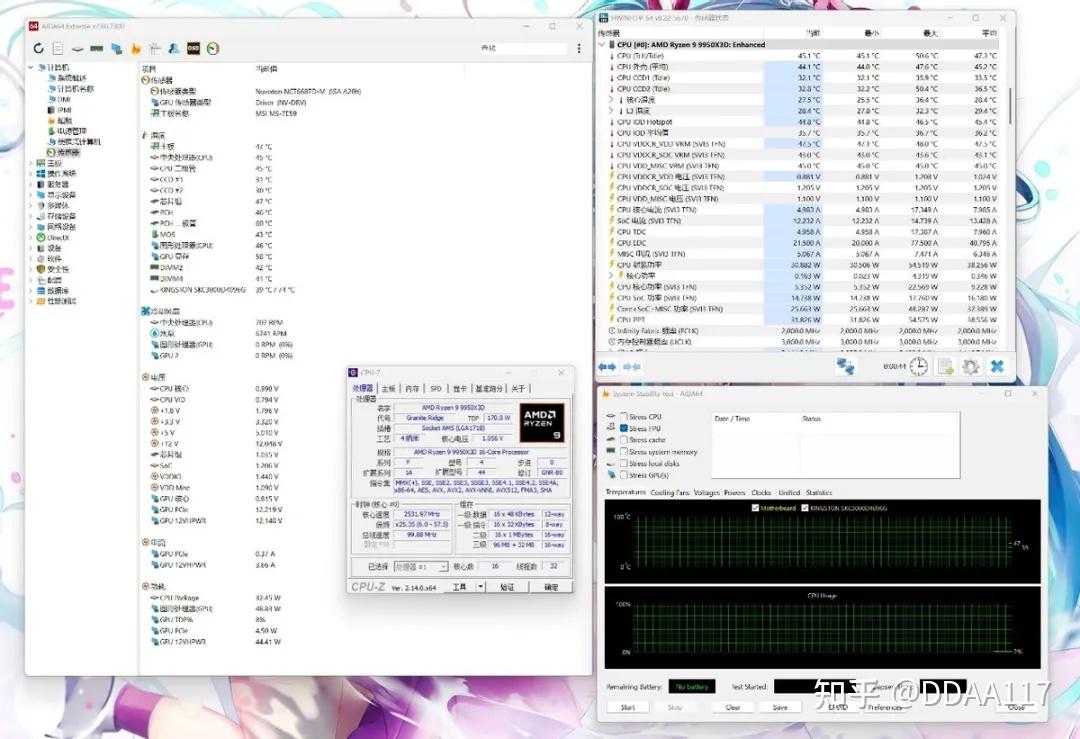Open the Cooling Fans tab in stability test
Image resolution: width=1080 pixels, height=739 pixels.
(x=669, y=492)
